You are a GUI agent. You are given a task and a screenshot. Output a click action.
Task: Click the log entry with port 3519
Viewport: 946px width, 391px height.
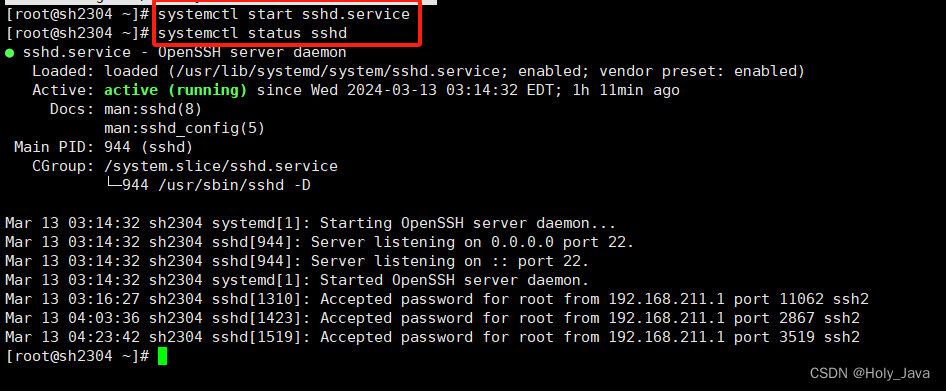coord(433,337)
